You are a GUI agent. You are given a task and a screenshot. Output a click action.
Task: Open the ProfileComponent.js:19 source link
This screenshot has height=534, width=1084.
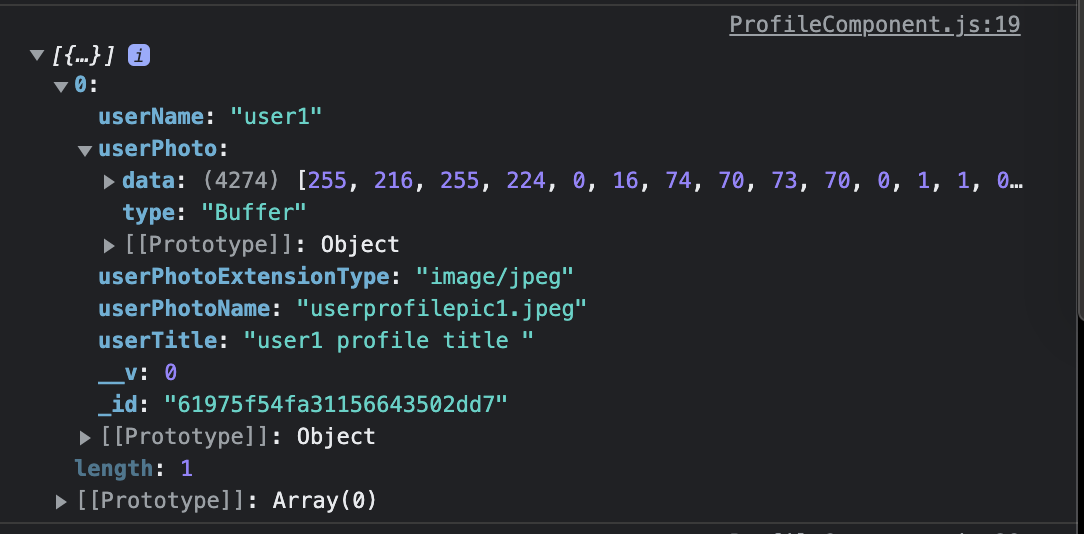pyautogui.click(x=875, y=25)
